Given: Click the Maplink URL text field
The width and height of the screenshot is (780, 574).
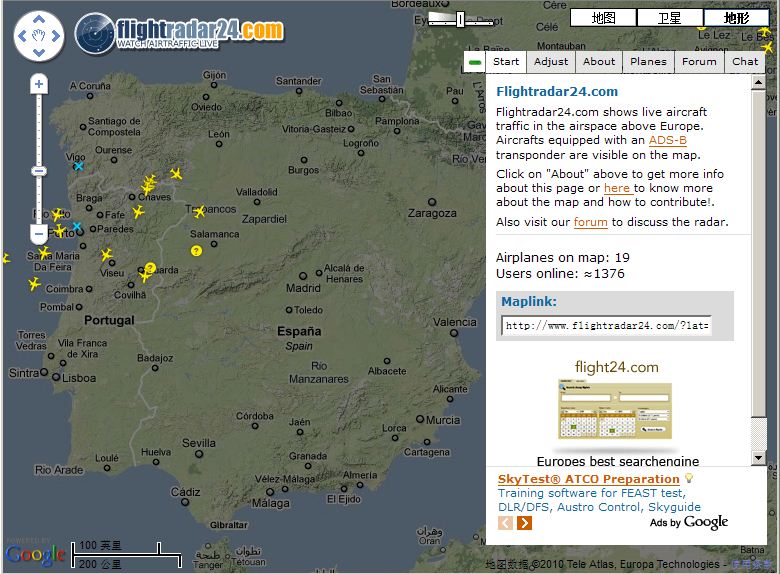Looking at the screenshot, I should coord(606,326).
